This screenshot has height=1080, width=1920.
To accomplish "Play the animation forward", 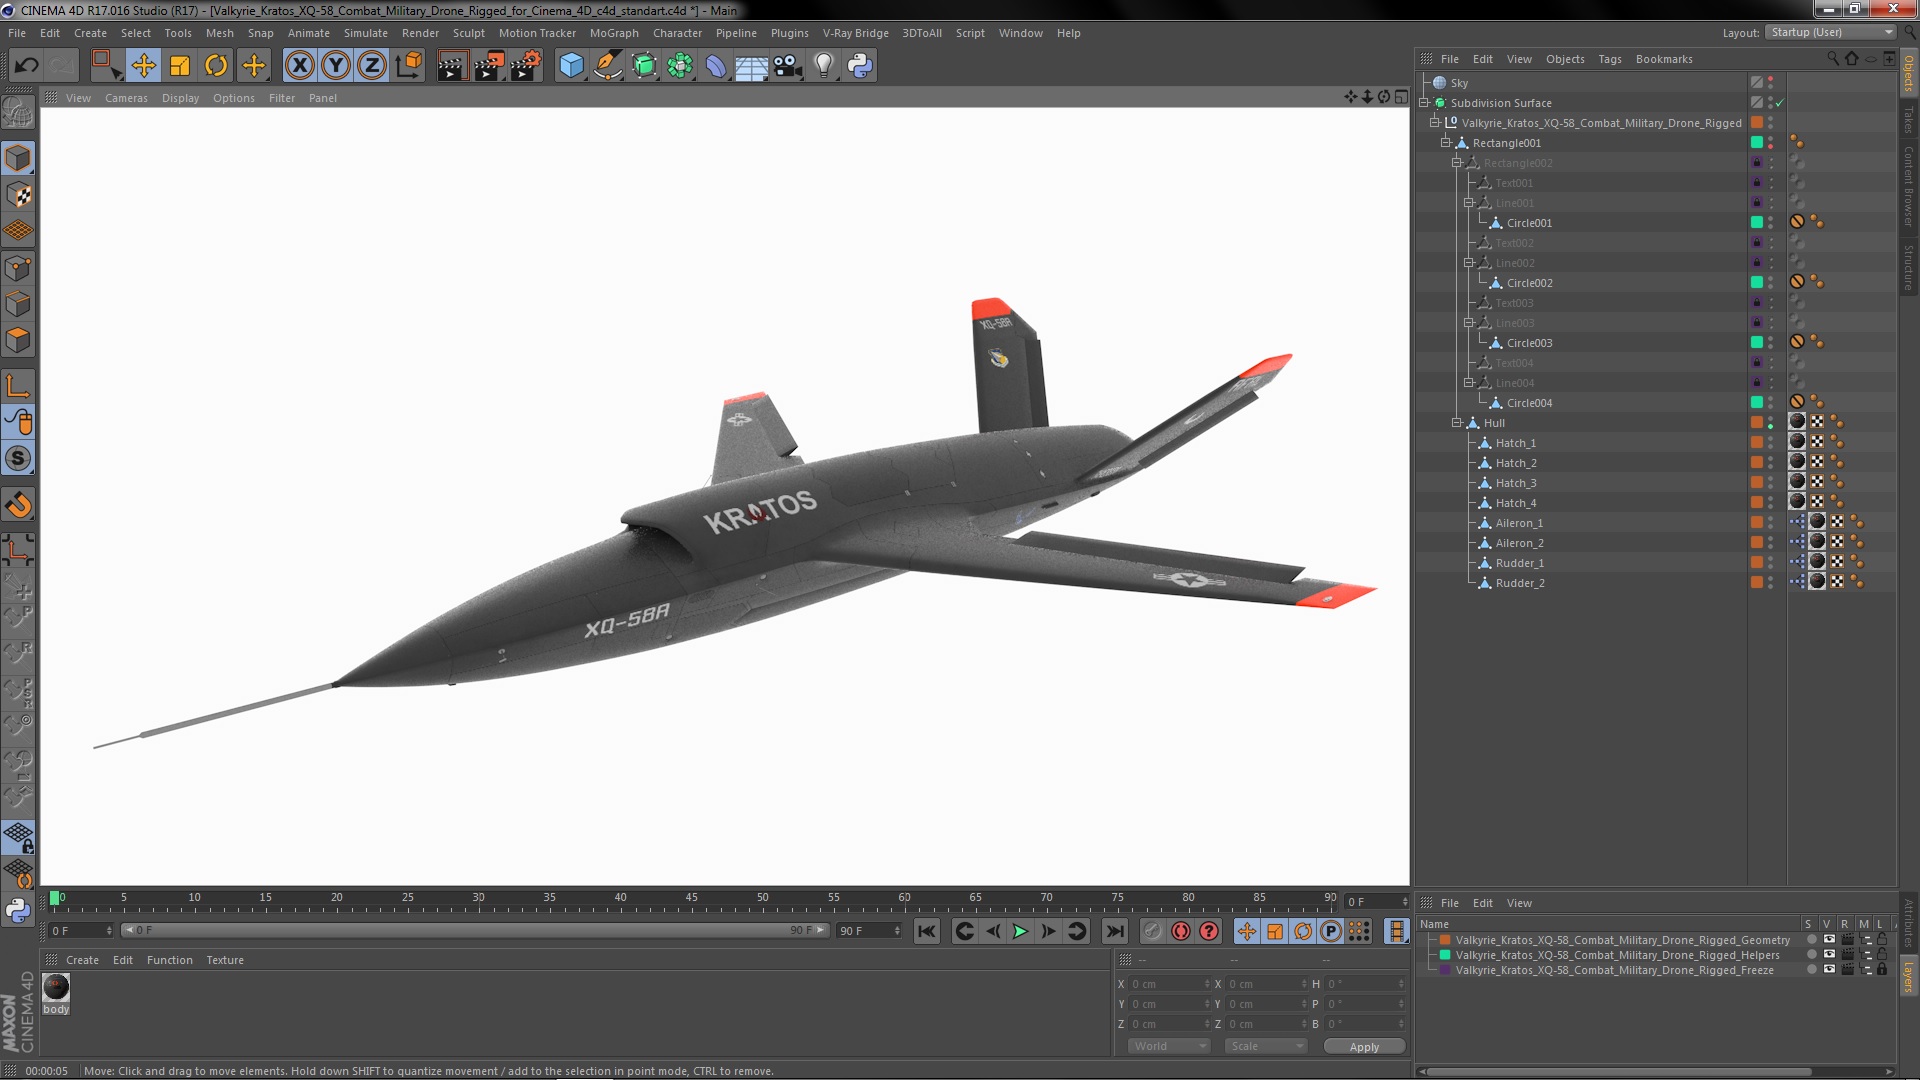I will click(x=1020, y=931).
